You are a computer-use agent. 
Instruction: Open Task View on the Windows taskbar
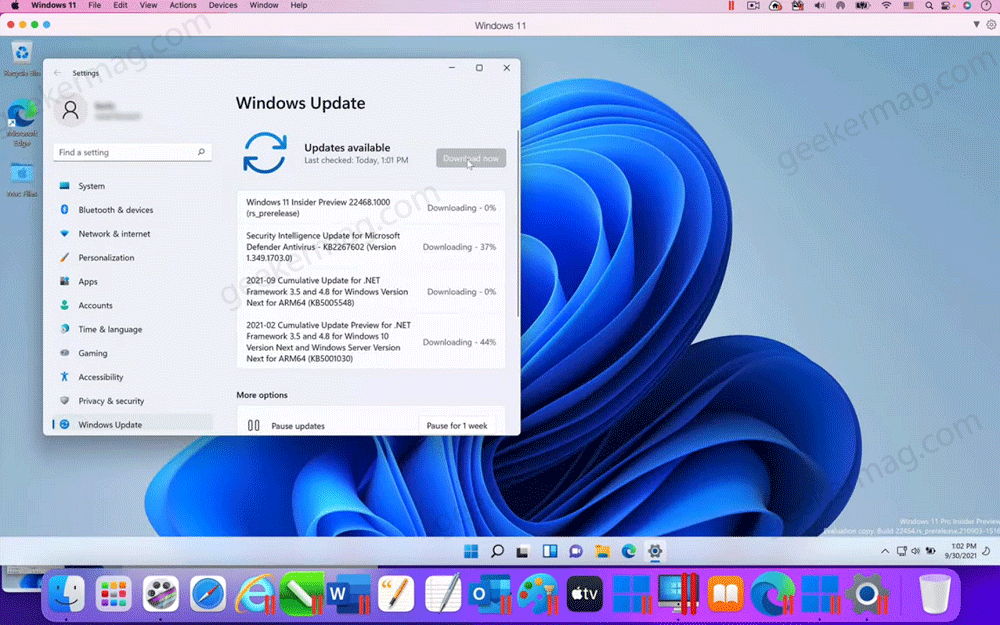point(523,551)
